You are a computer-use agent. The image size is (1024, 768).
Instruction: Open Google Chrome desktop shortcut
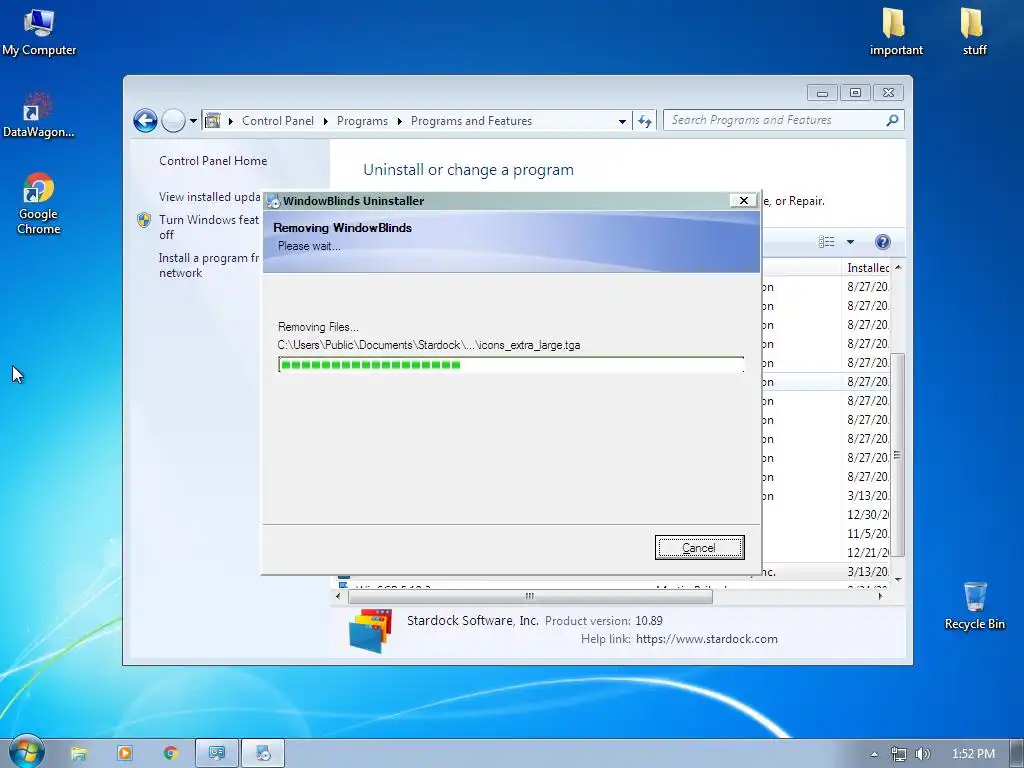[39, 203]
